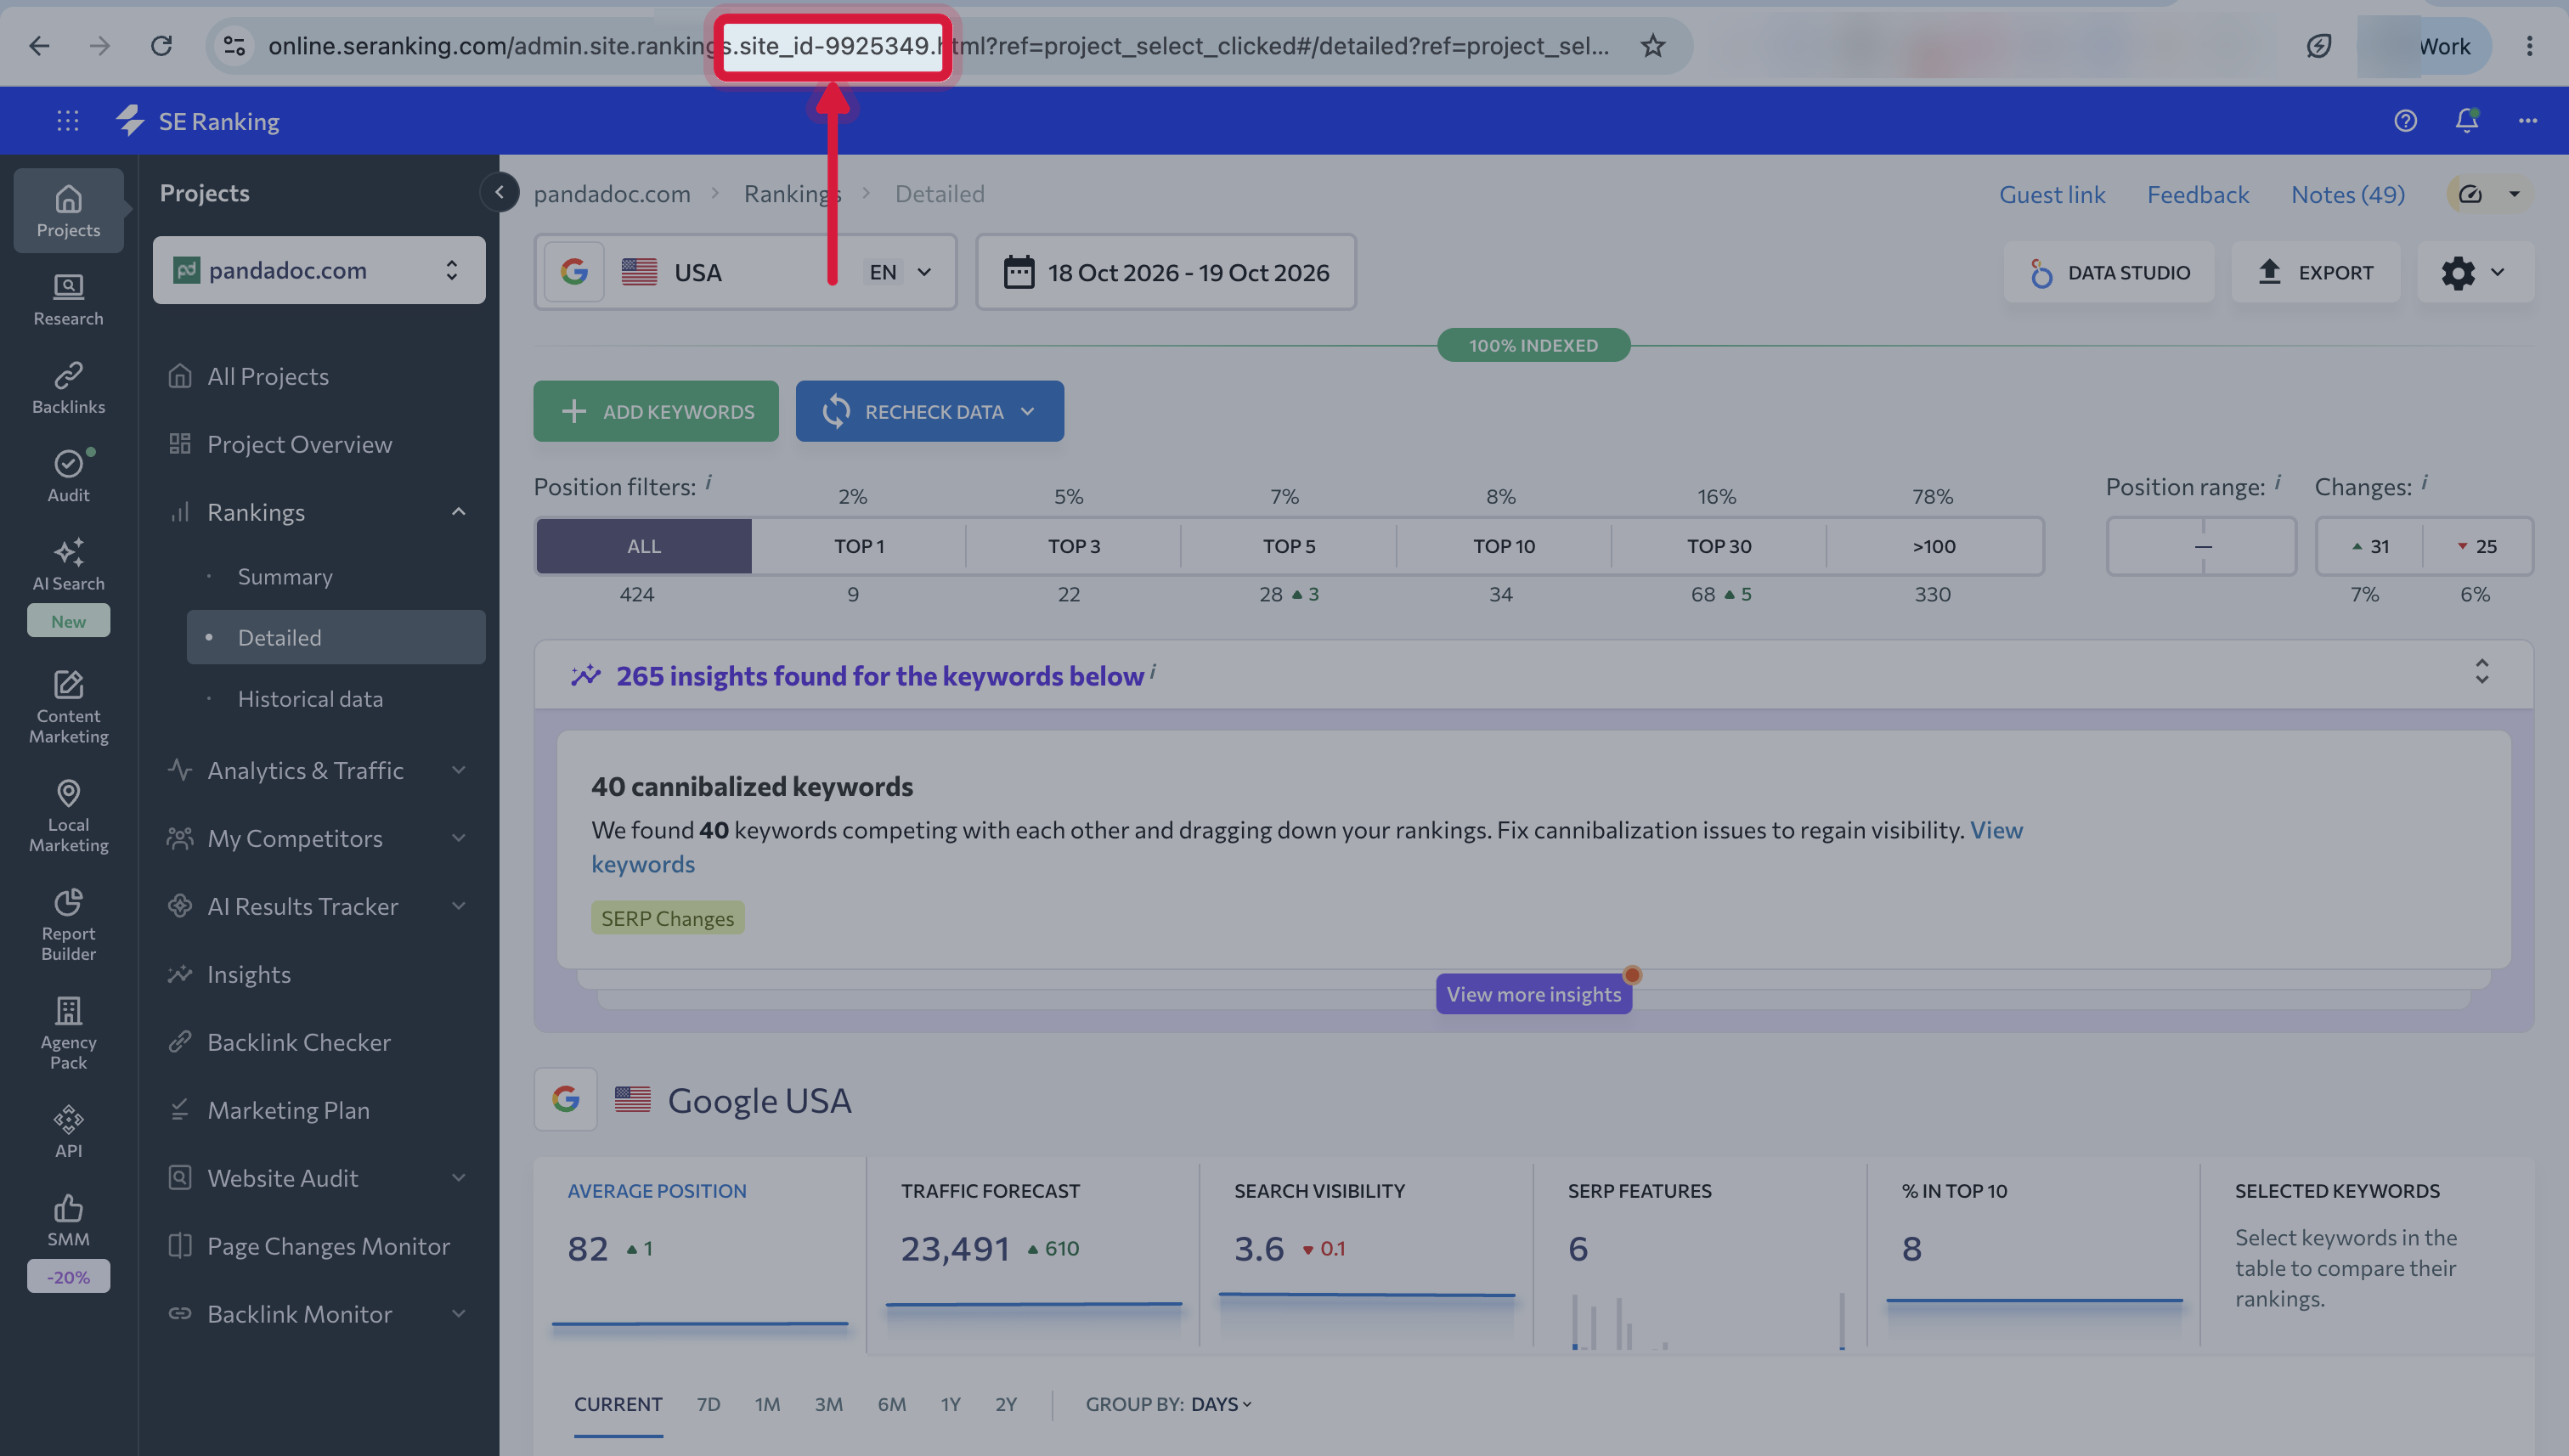
Task: Switch chart to the 3M tab
Action: click(828, 1404)
